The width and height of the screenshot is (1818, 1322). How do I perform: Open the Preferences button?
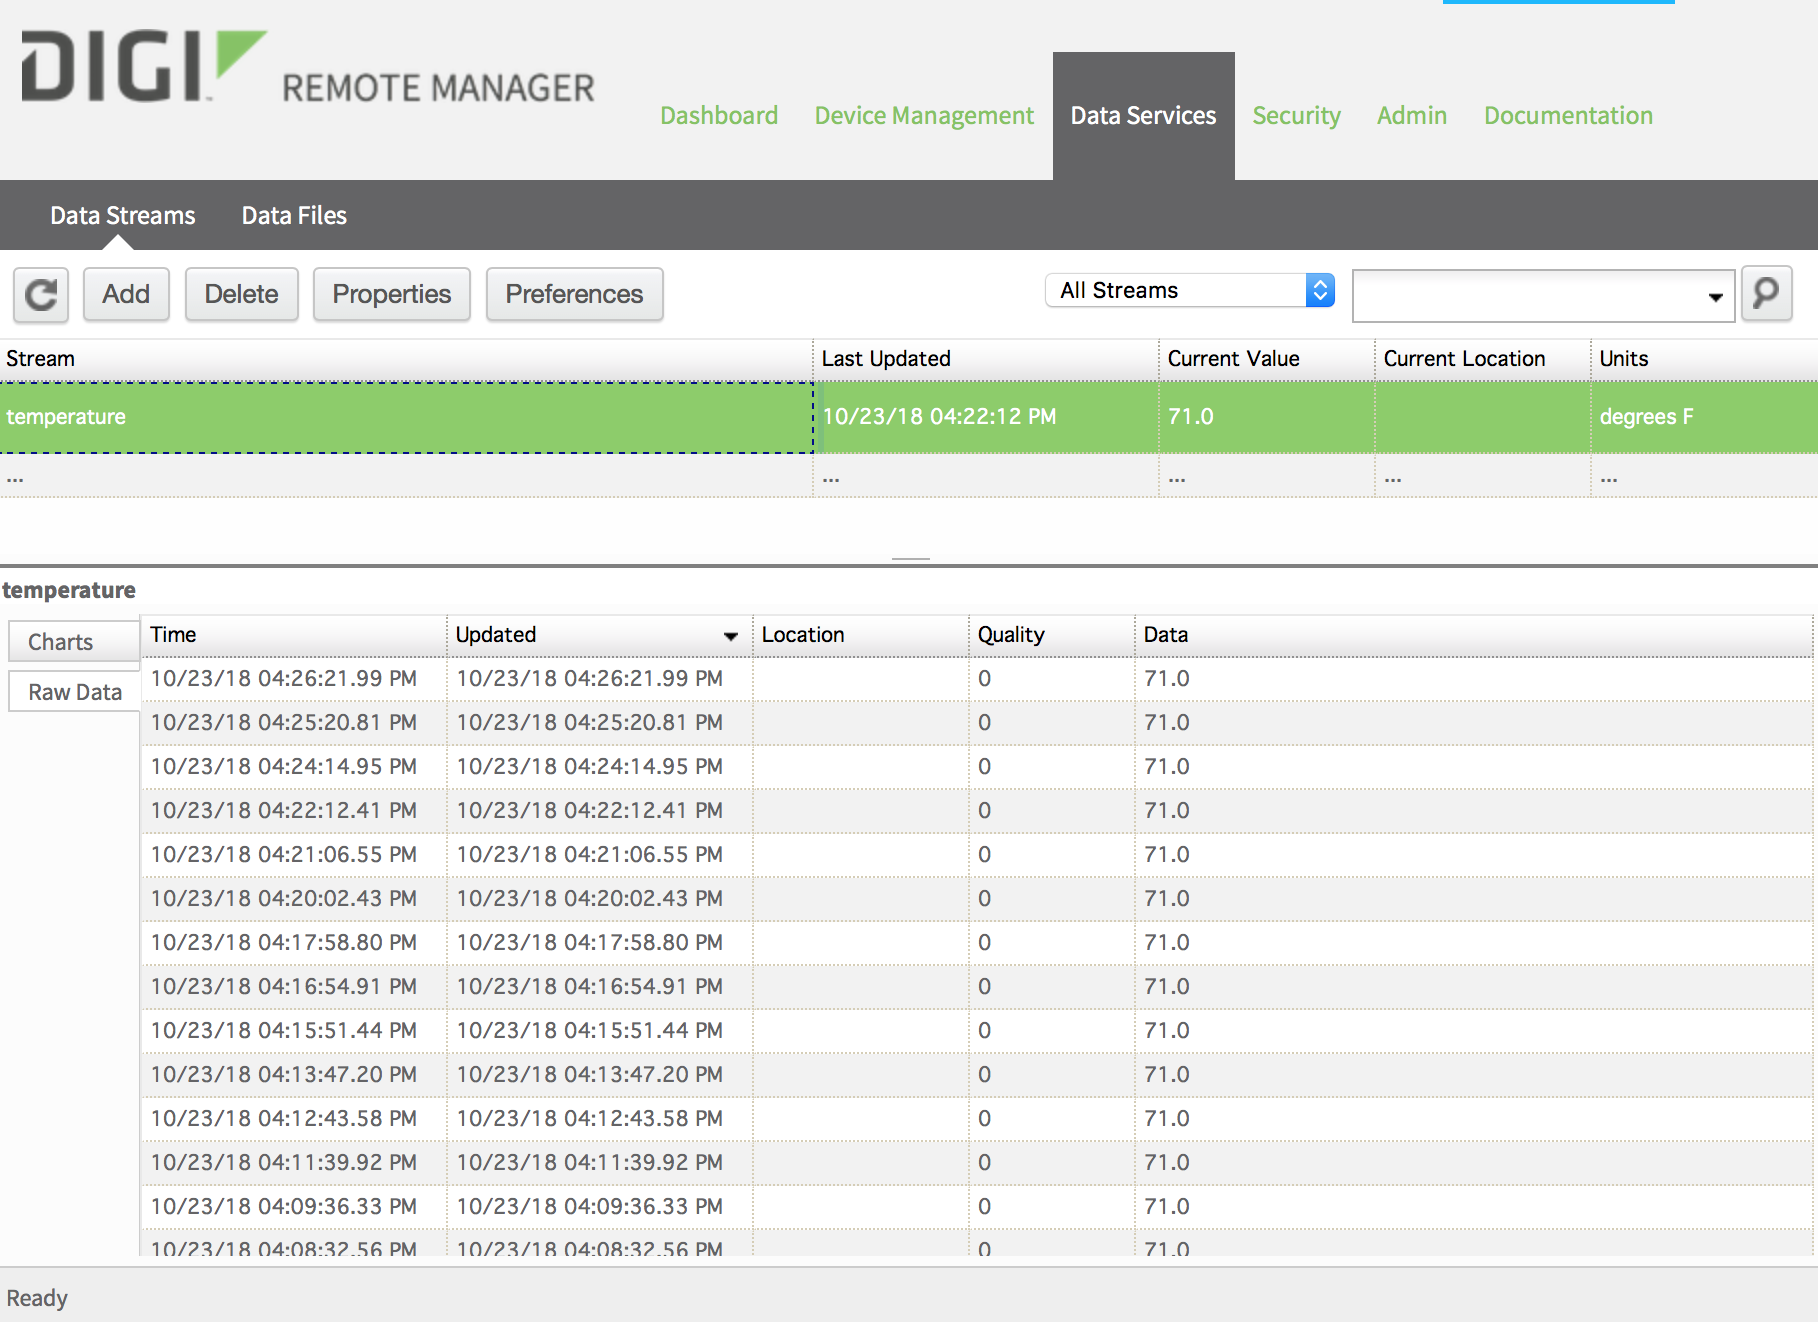(x=574, y=294)
